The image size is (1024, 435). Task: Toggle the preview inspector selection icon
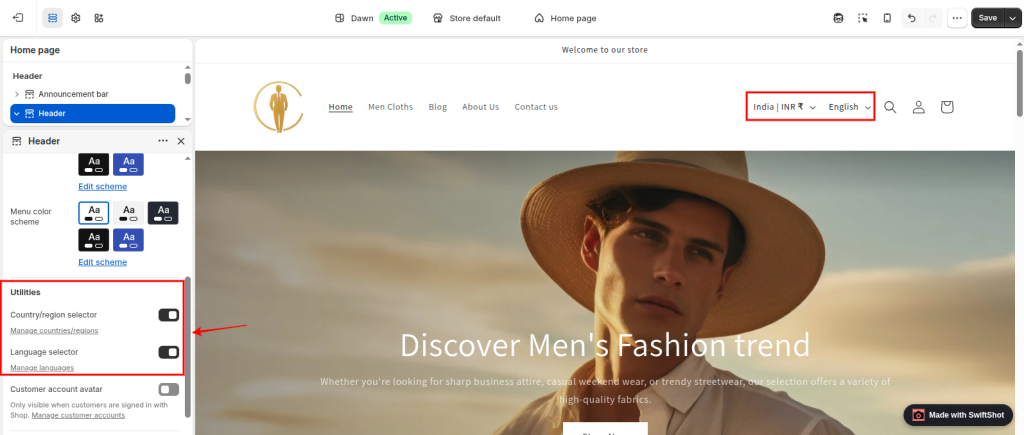(x=863, y=18)
